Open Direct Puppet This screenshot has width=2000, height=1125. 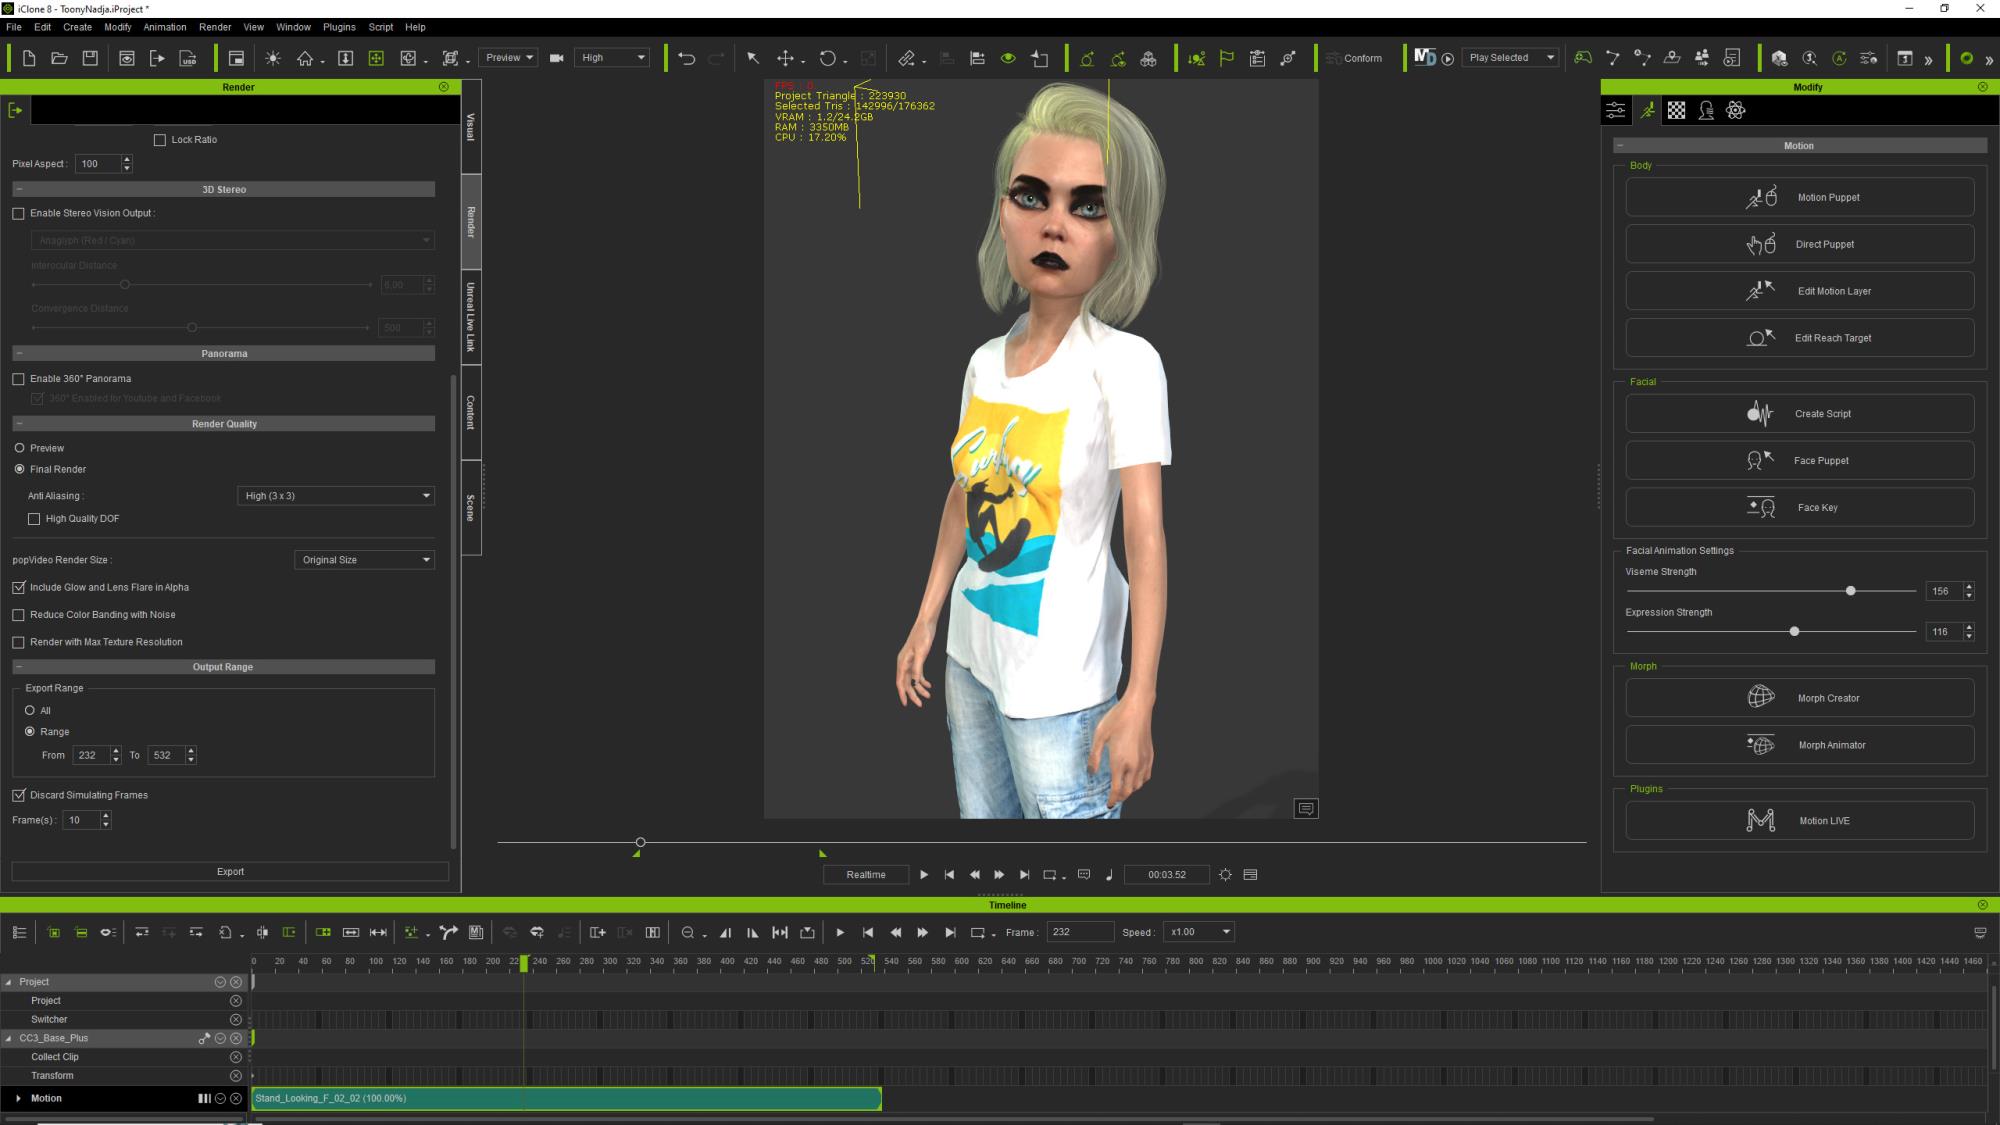(1800, 244)
